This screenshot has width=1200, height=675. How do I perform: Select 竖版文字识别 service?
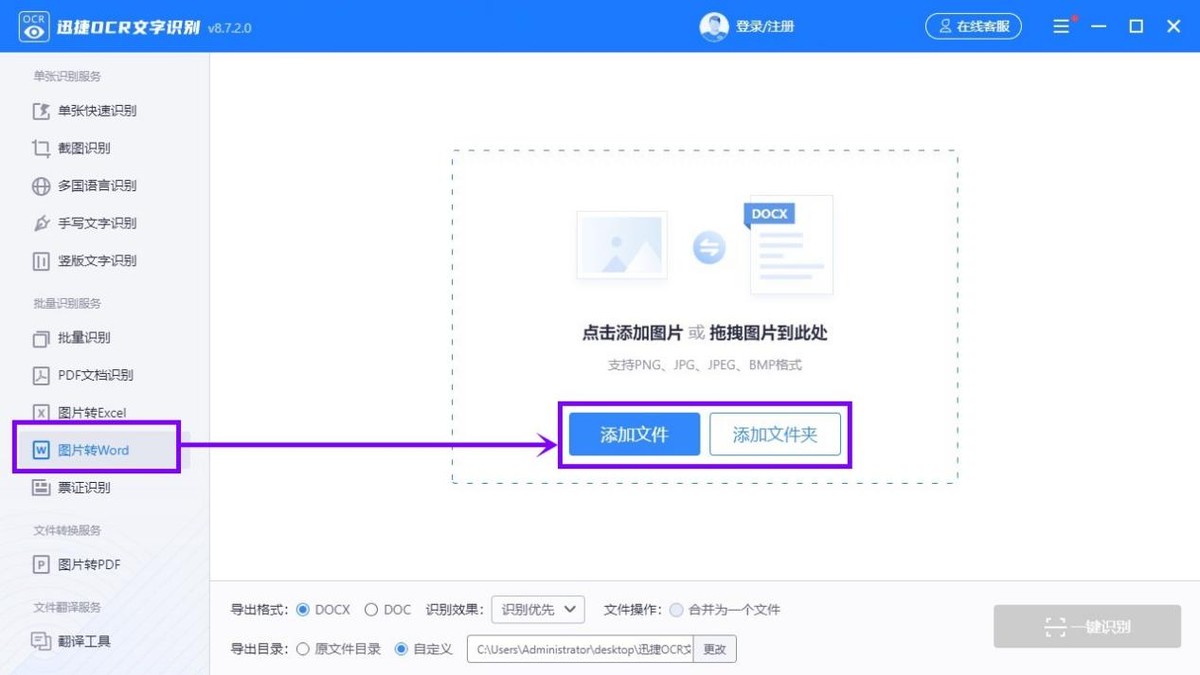89,260
